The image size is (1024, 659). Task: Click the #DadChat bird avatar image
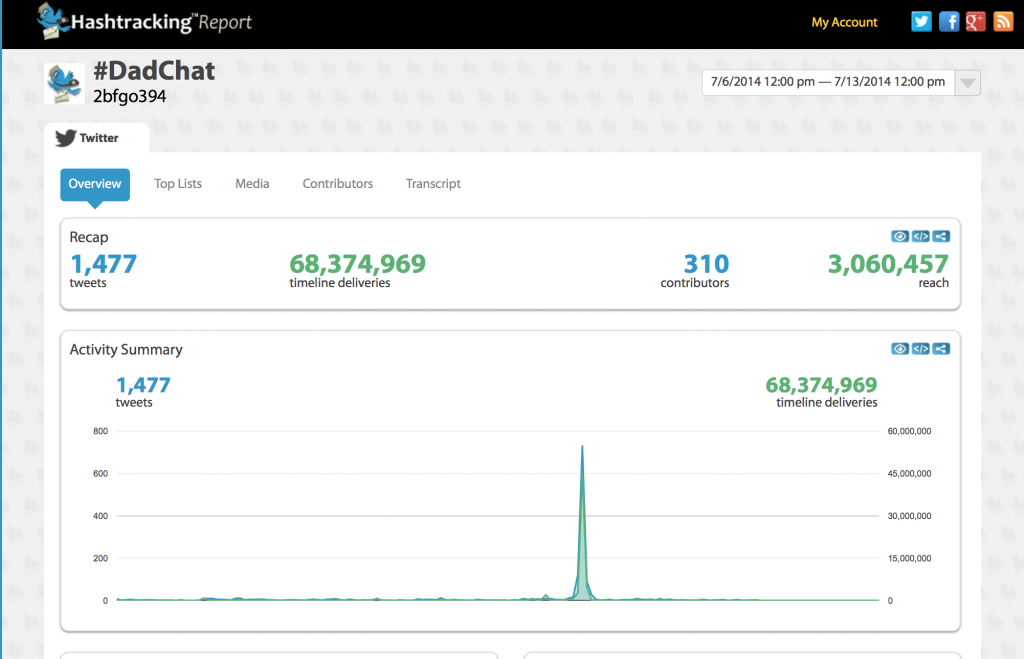coord(64,84)
